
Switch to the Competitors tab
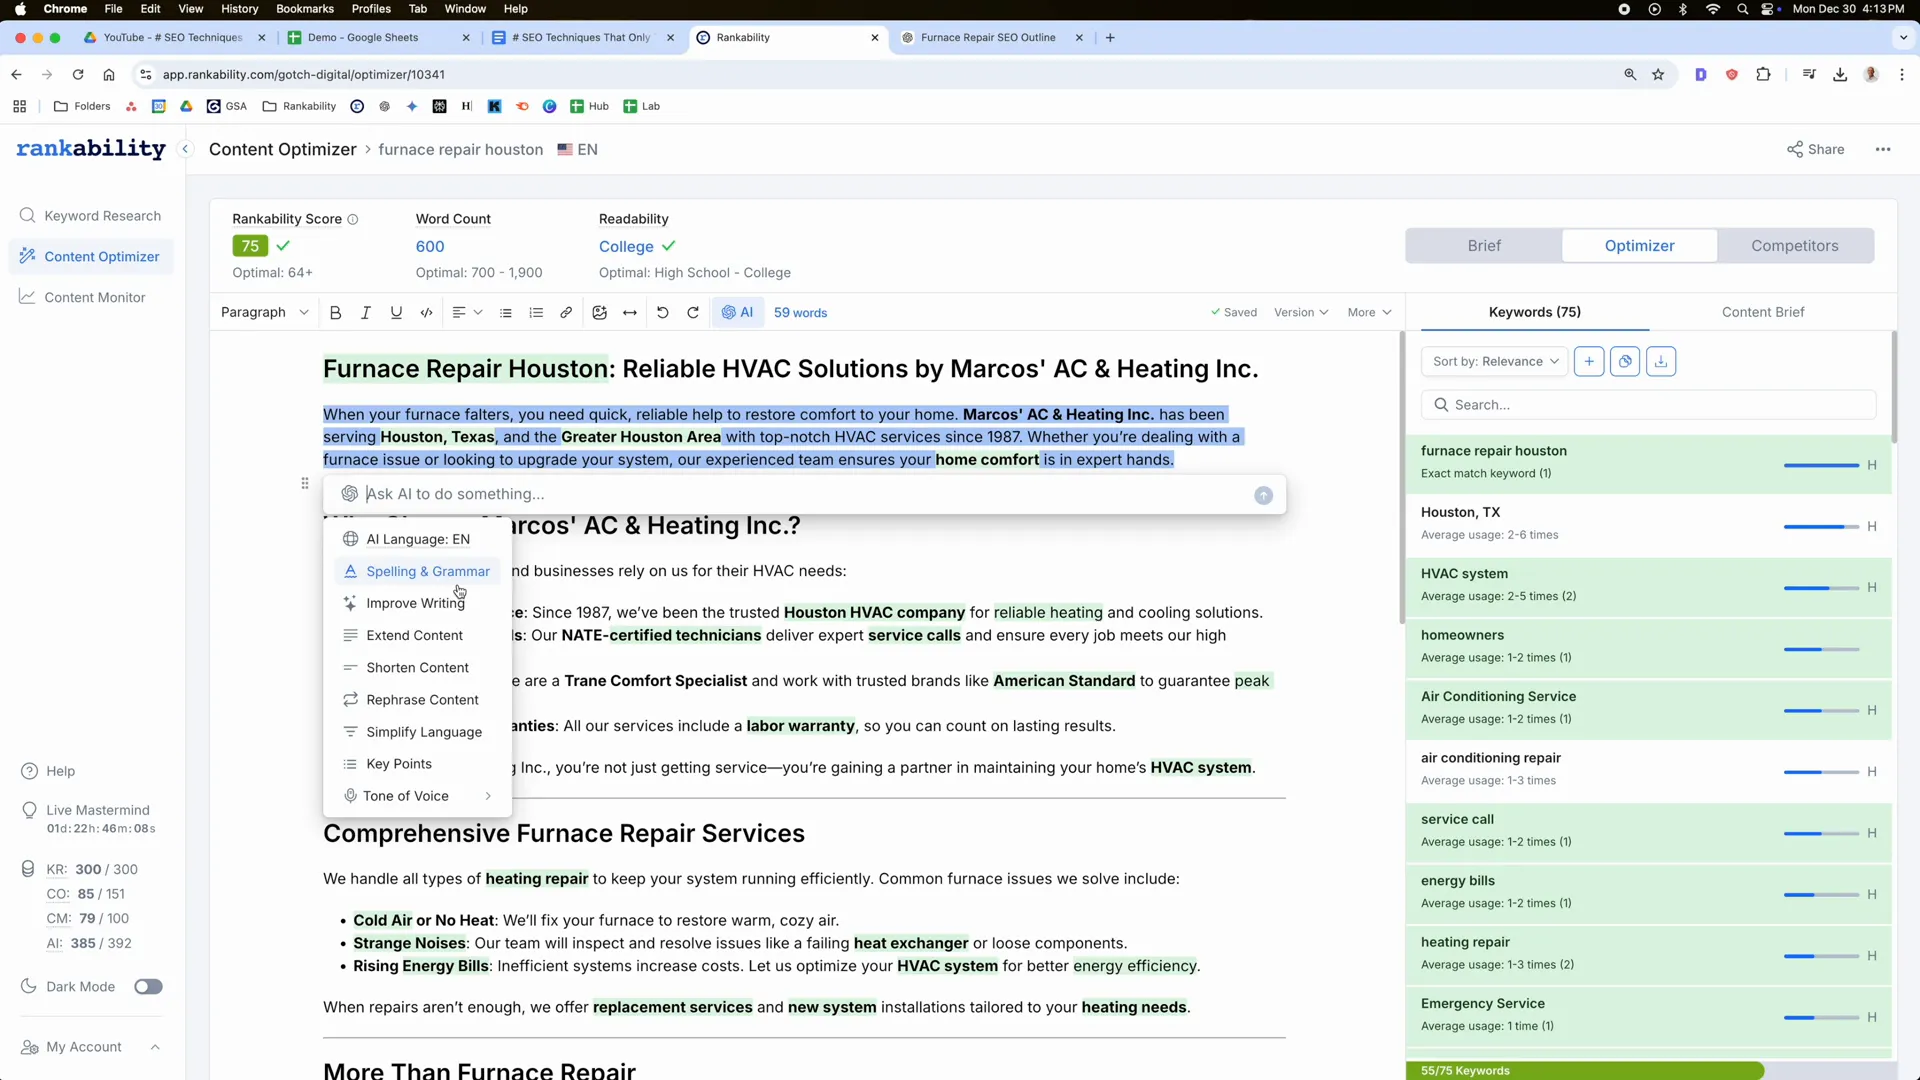(1794, 246)
